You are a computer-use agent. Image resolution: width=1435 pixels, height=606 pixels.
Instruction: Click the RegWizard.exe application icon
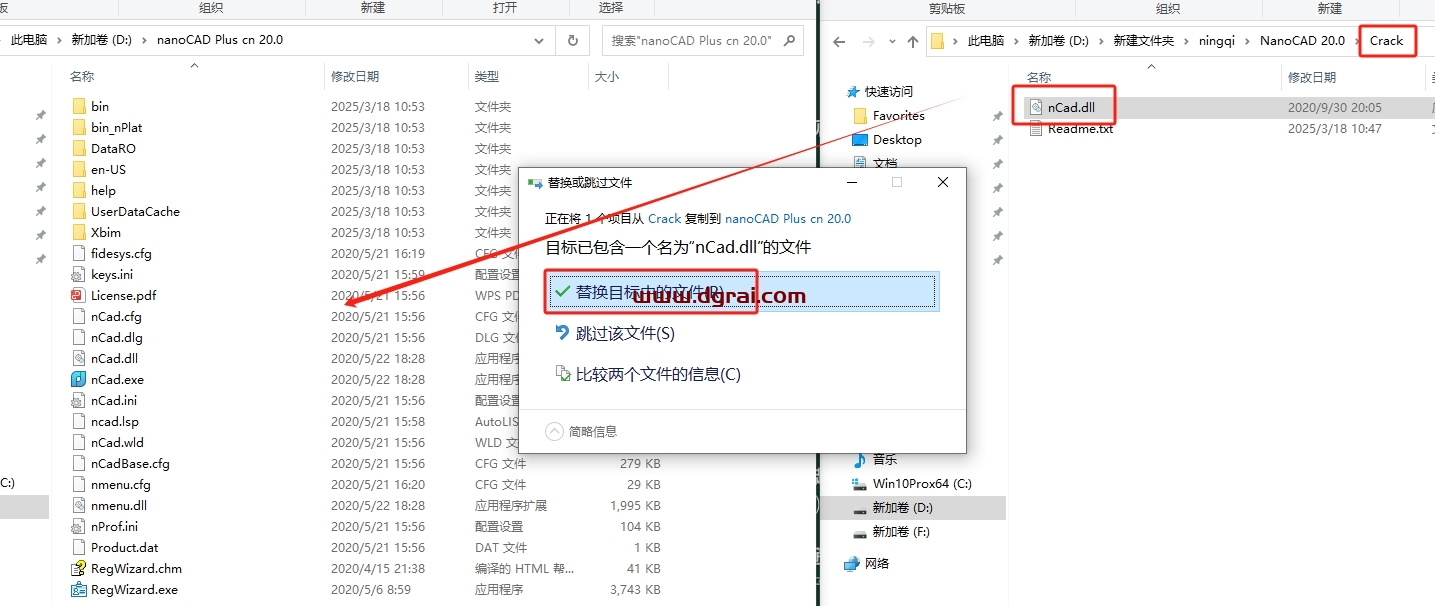pyautogui.click(x=79, y=589)
